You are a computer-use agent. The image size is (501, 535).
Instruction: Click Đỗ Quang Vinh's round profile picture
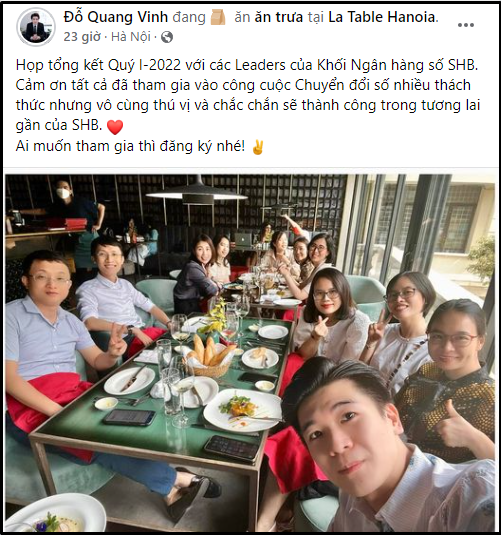pyautogui.click(x=35, y=27)
